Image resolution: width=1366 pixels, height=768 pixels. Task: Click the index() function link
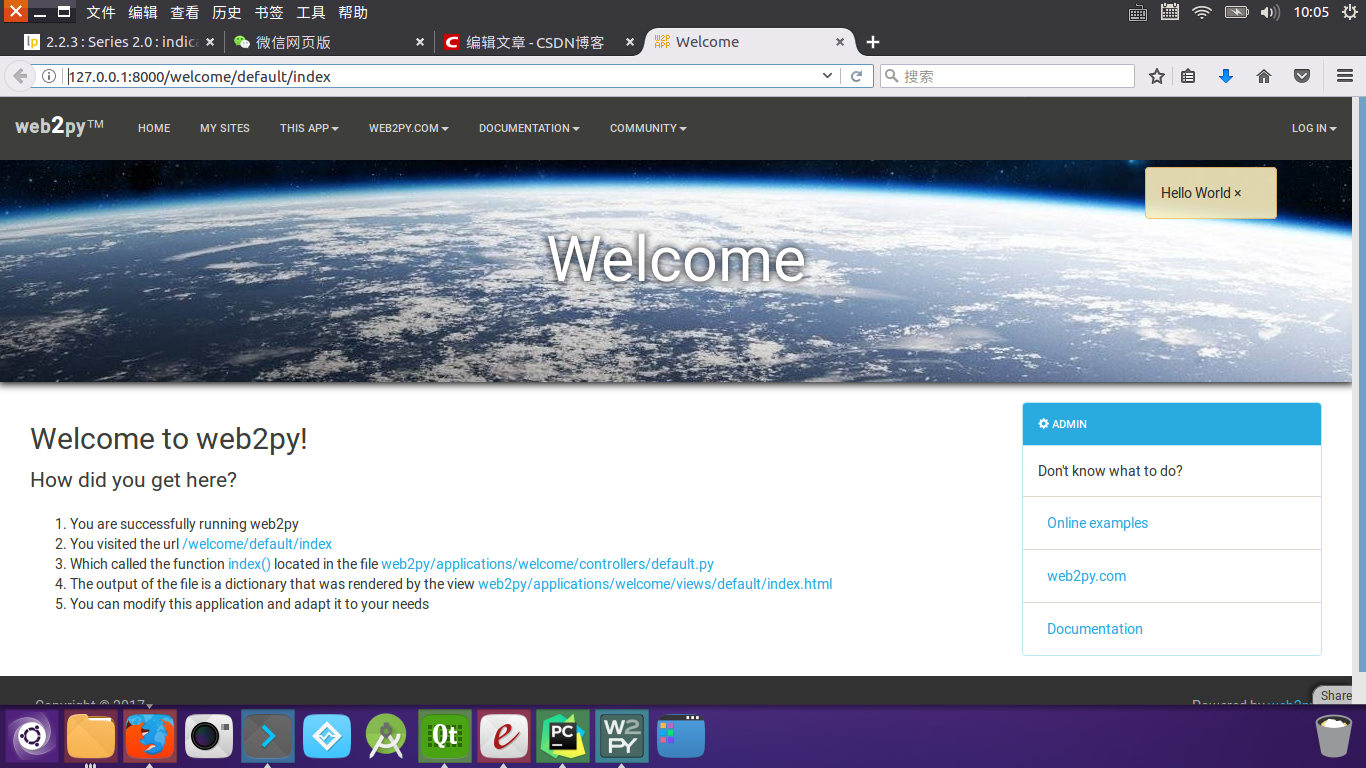point(249,564)
